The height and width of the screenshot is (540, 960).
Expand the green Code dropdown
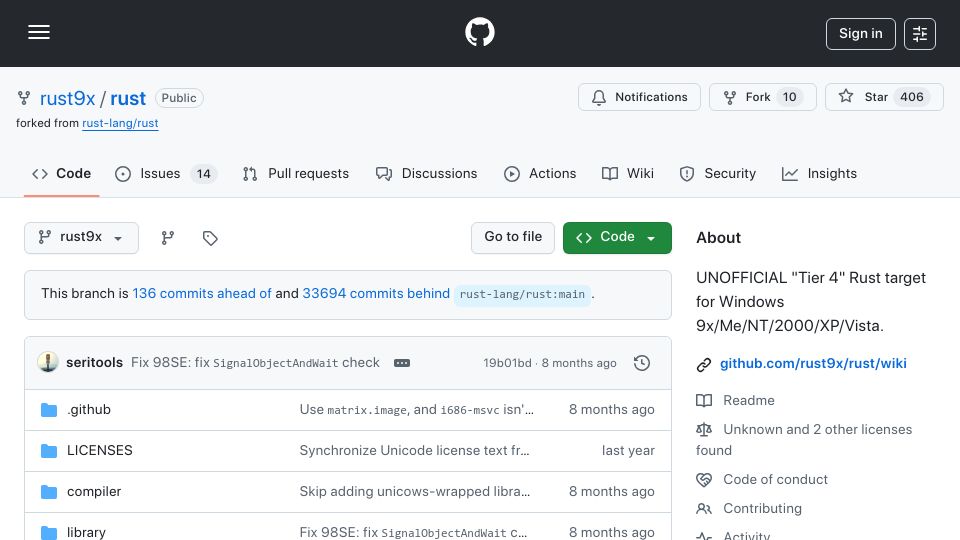[x=617, y=238]
